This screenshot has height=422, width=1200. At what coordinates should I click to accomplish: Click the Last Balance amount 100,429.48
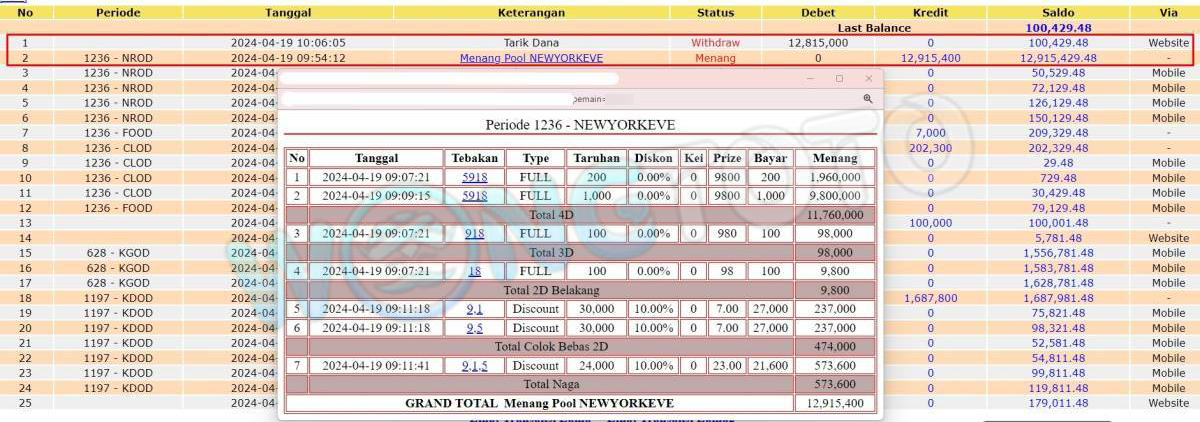1057,28
